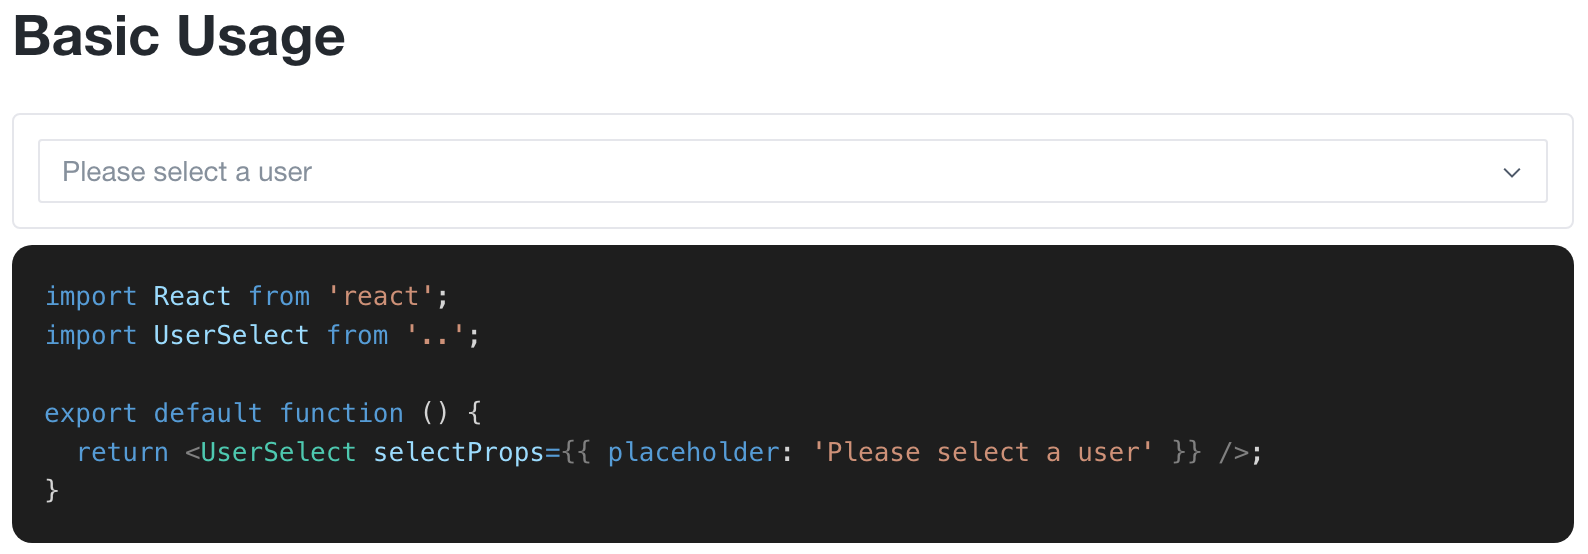Image resolution: width=1588 pixels, height=554 pixels.
Task: Click the 'default' keyword in the code
Action: 208,414
